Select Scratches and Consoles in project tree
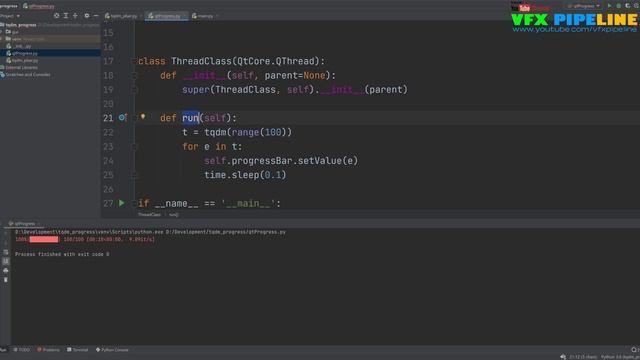Viewport: 640px width, 360px height. coord(28,75)
